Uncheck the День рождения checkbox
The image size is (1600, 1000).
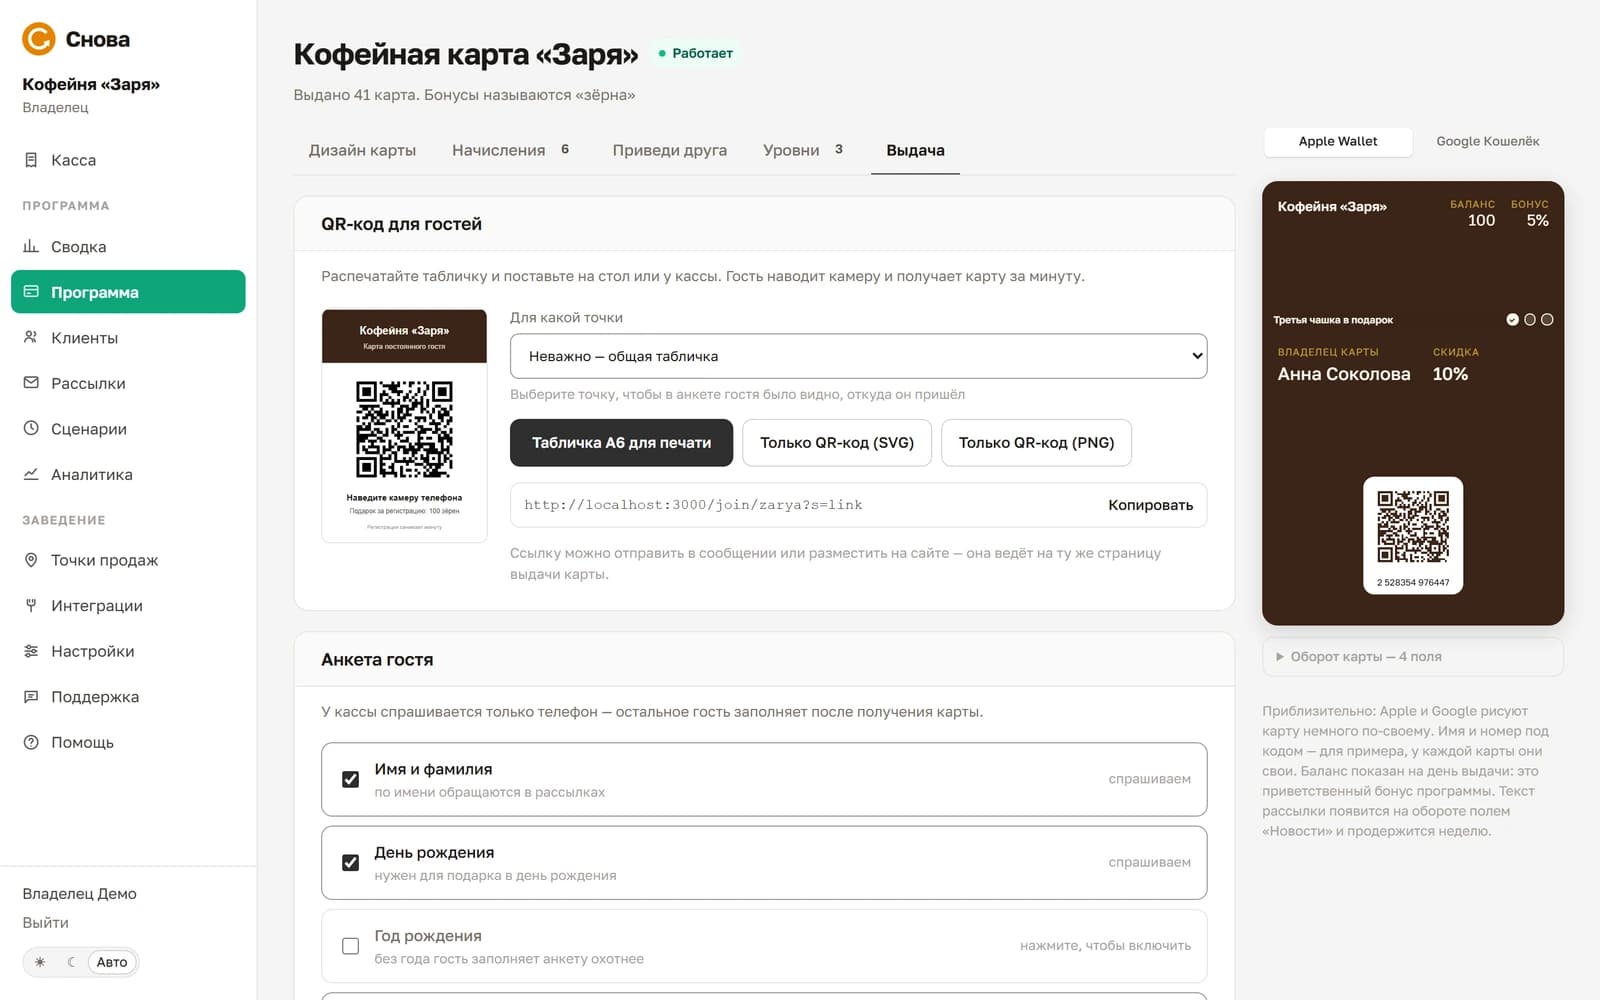[350, 862]
